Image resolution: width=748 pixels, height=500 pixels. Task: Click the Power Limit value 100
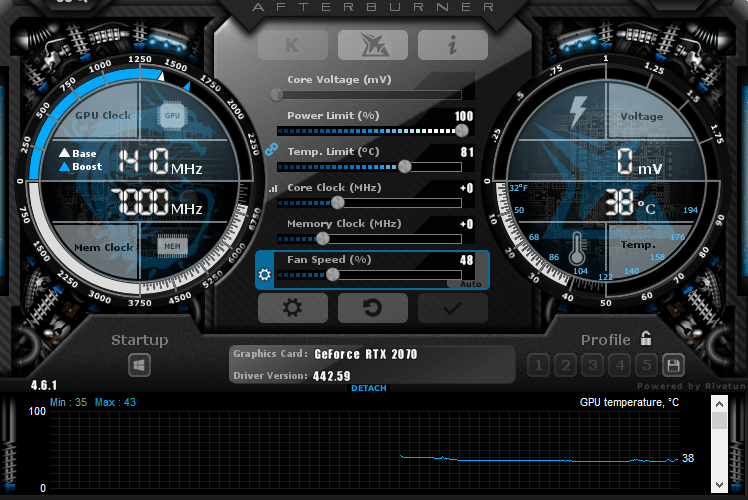pos(463,116)
